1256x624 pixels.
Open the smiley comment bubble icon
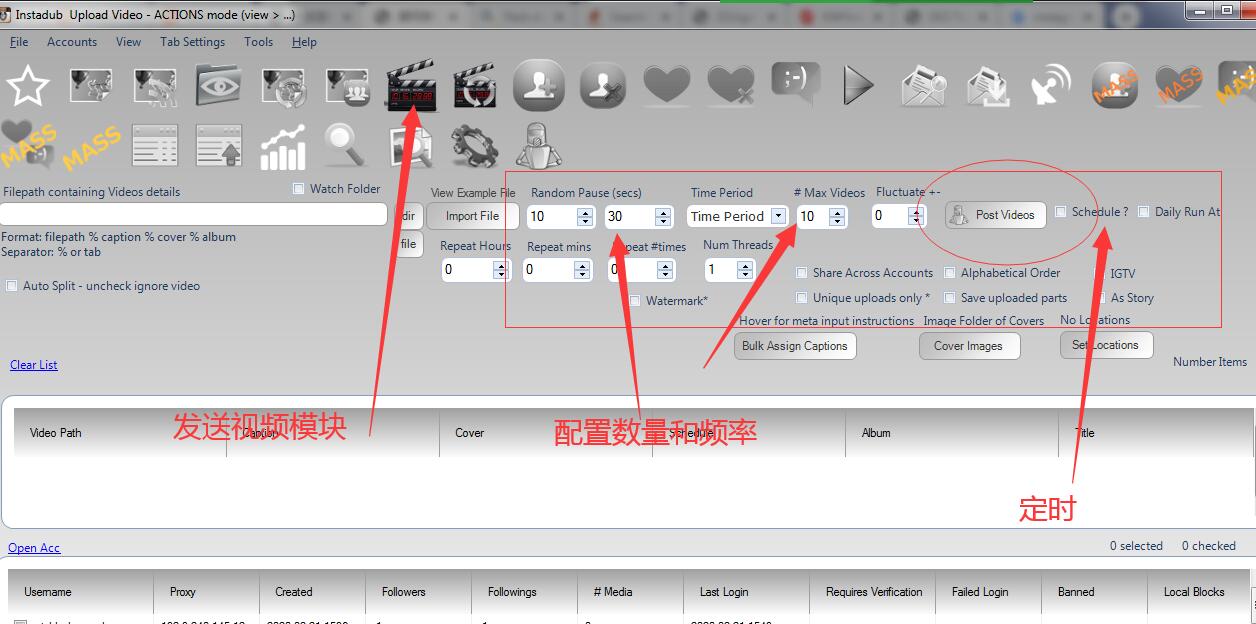click(795, 83)
